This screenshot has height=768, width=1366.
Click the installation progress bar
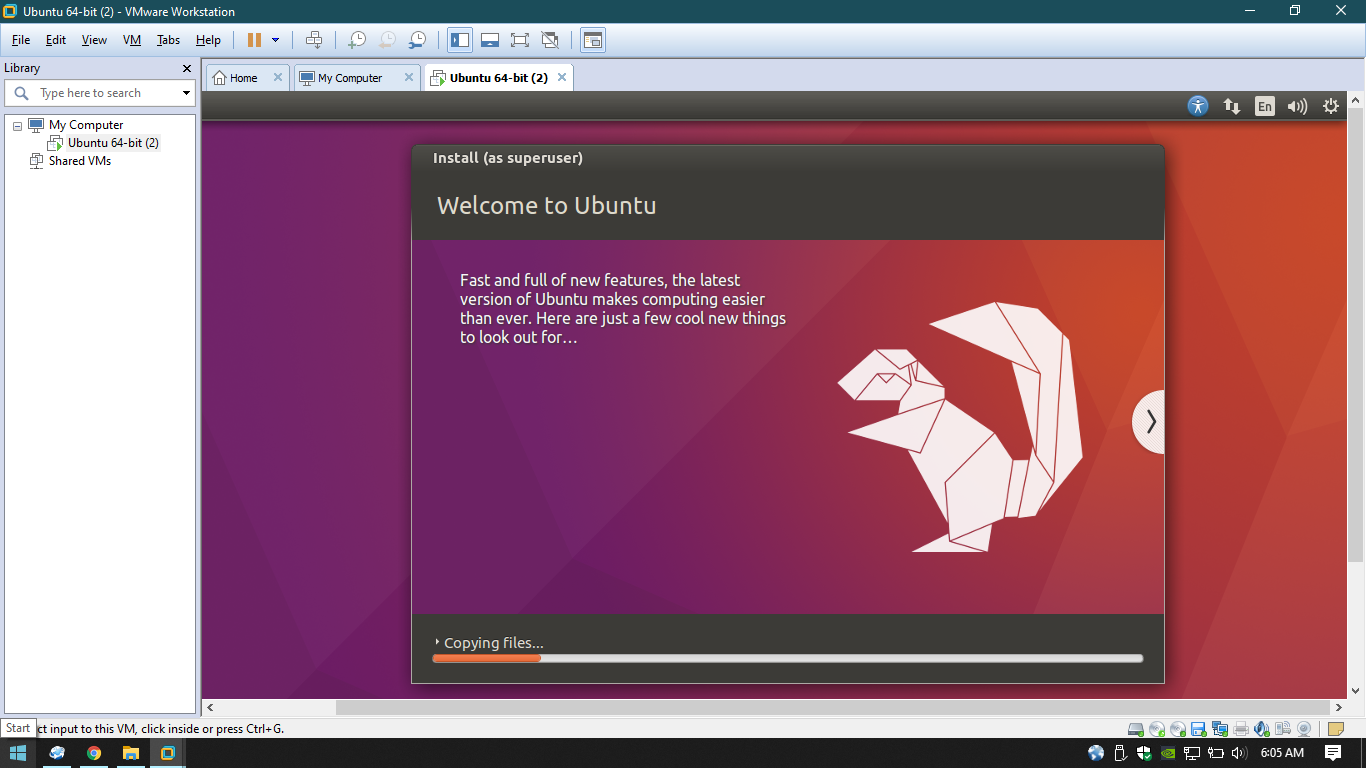787,658
